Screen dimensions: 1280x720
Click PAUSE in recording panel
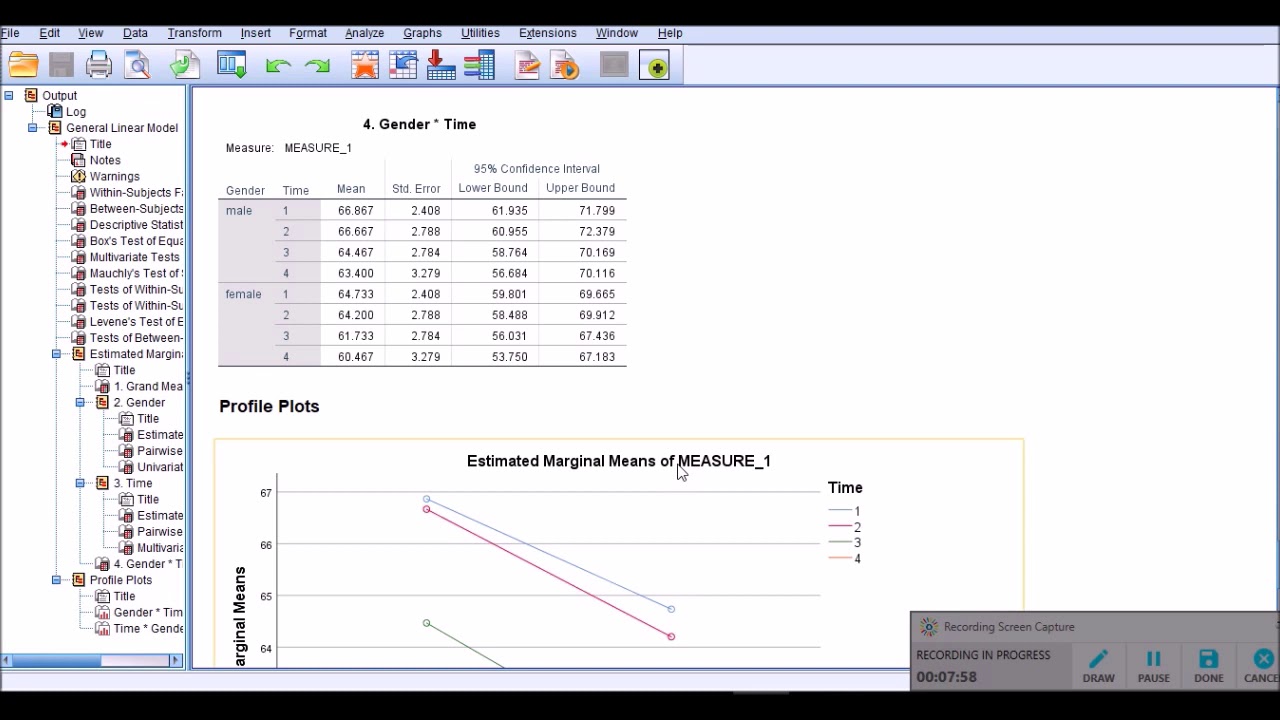coord(1153,666)
